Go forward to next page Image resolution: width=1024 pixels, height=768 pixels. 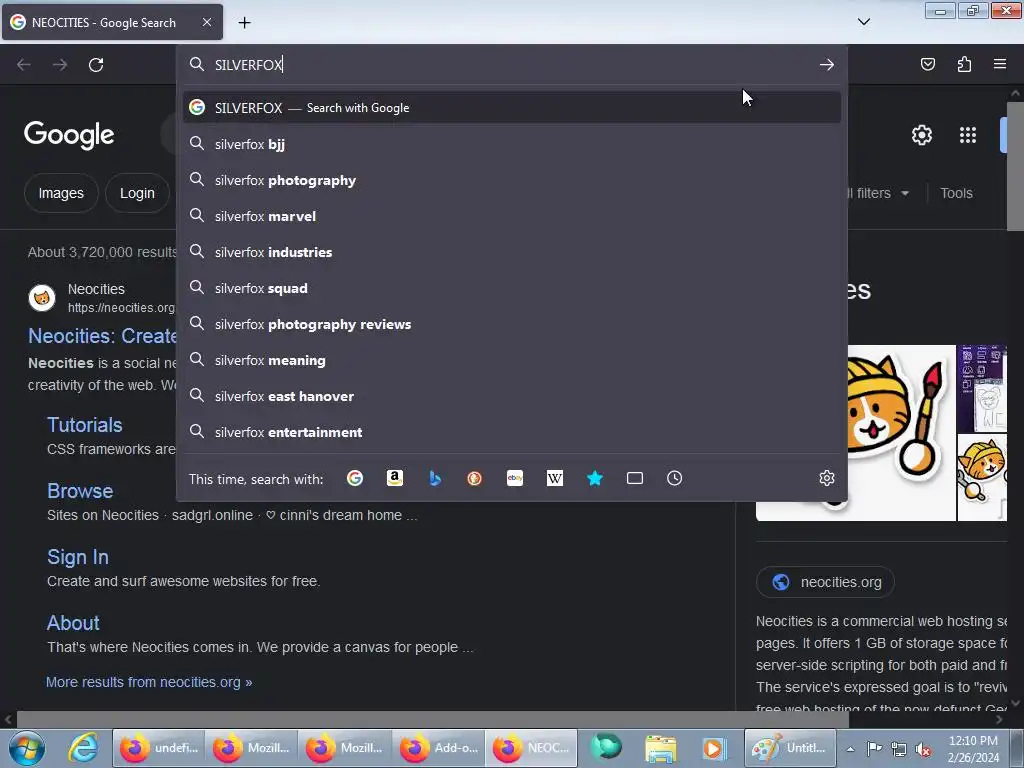click(x=60, y=65)
